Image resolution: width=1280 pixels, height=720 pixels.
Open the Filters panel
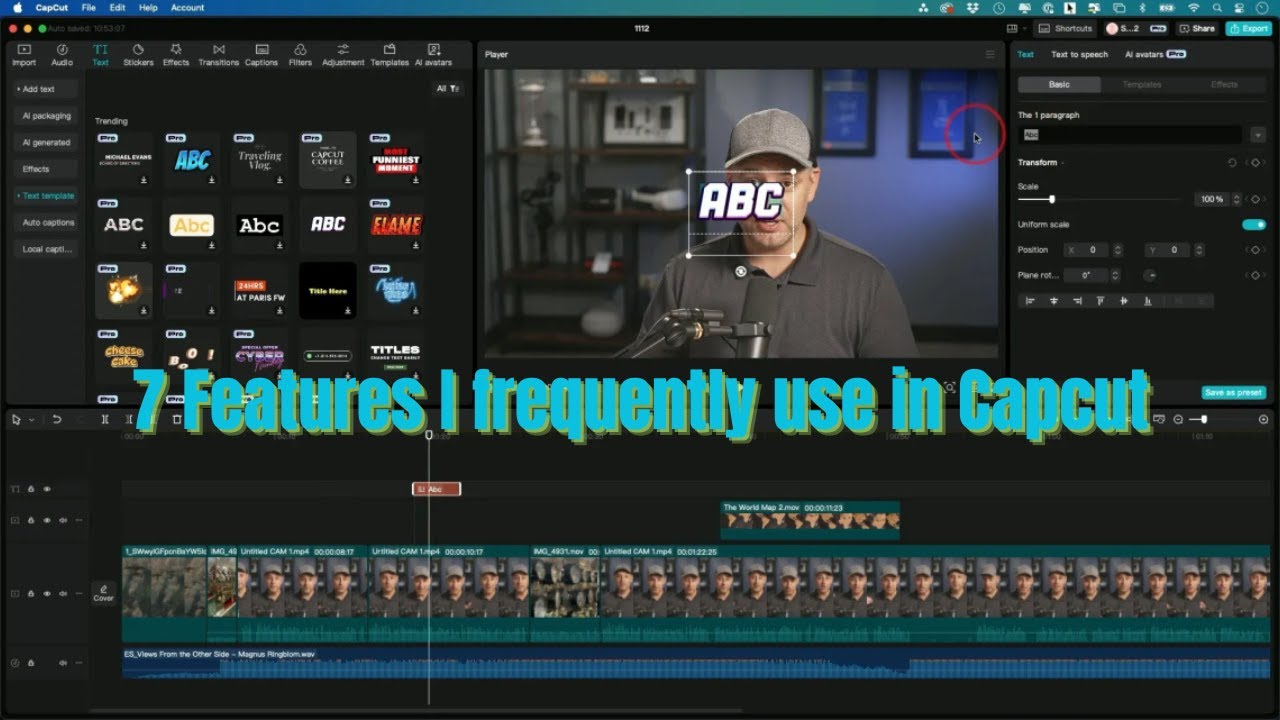300,55
